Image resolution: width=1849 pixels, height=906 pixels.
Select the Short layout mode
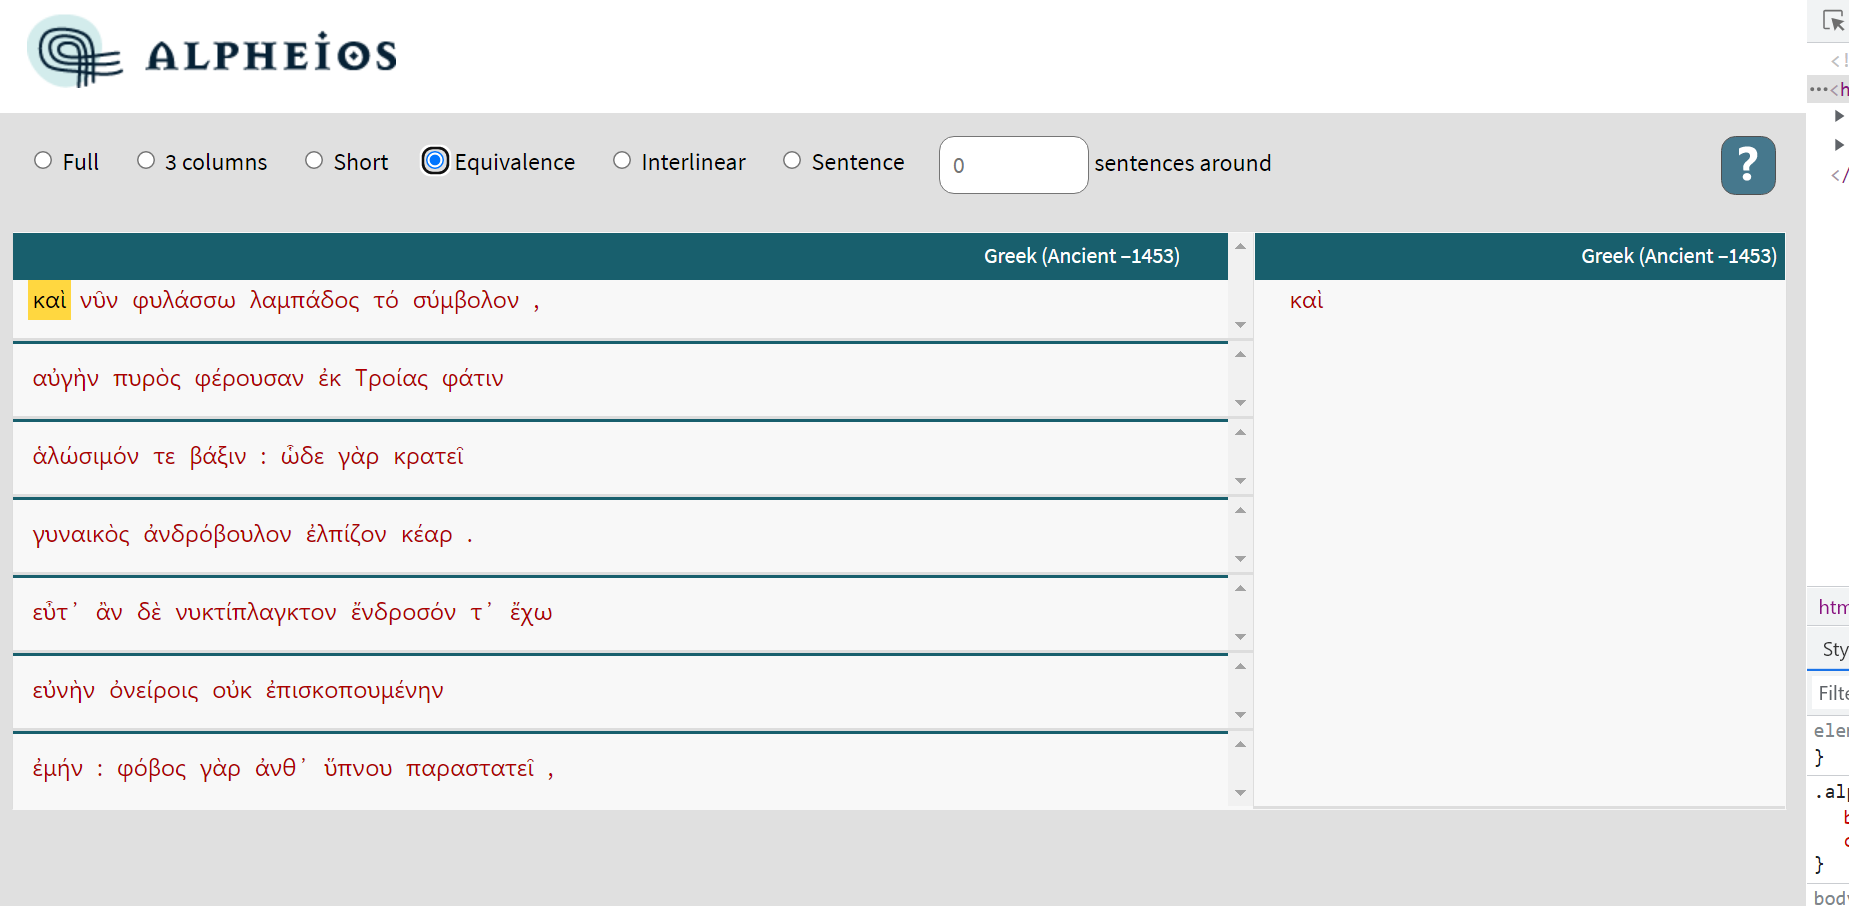pyautogui.click(x=314, y=160)
